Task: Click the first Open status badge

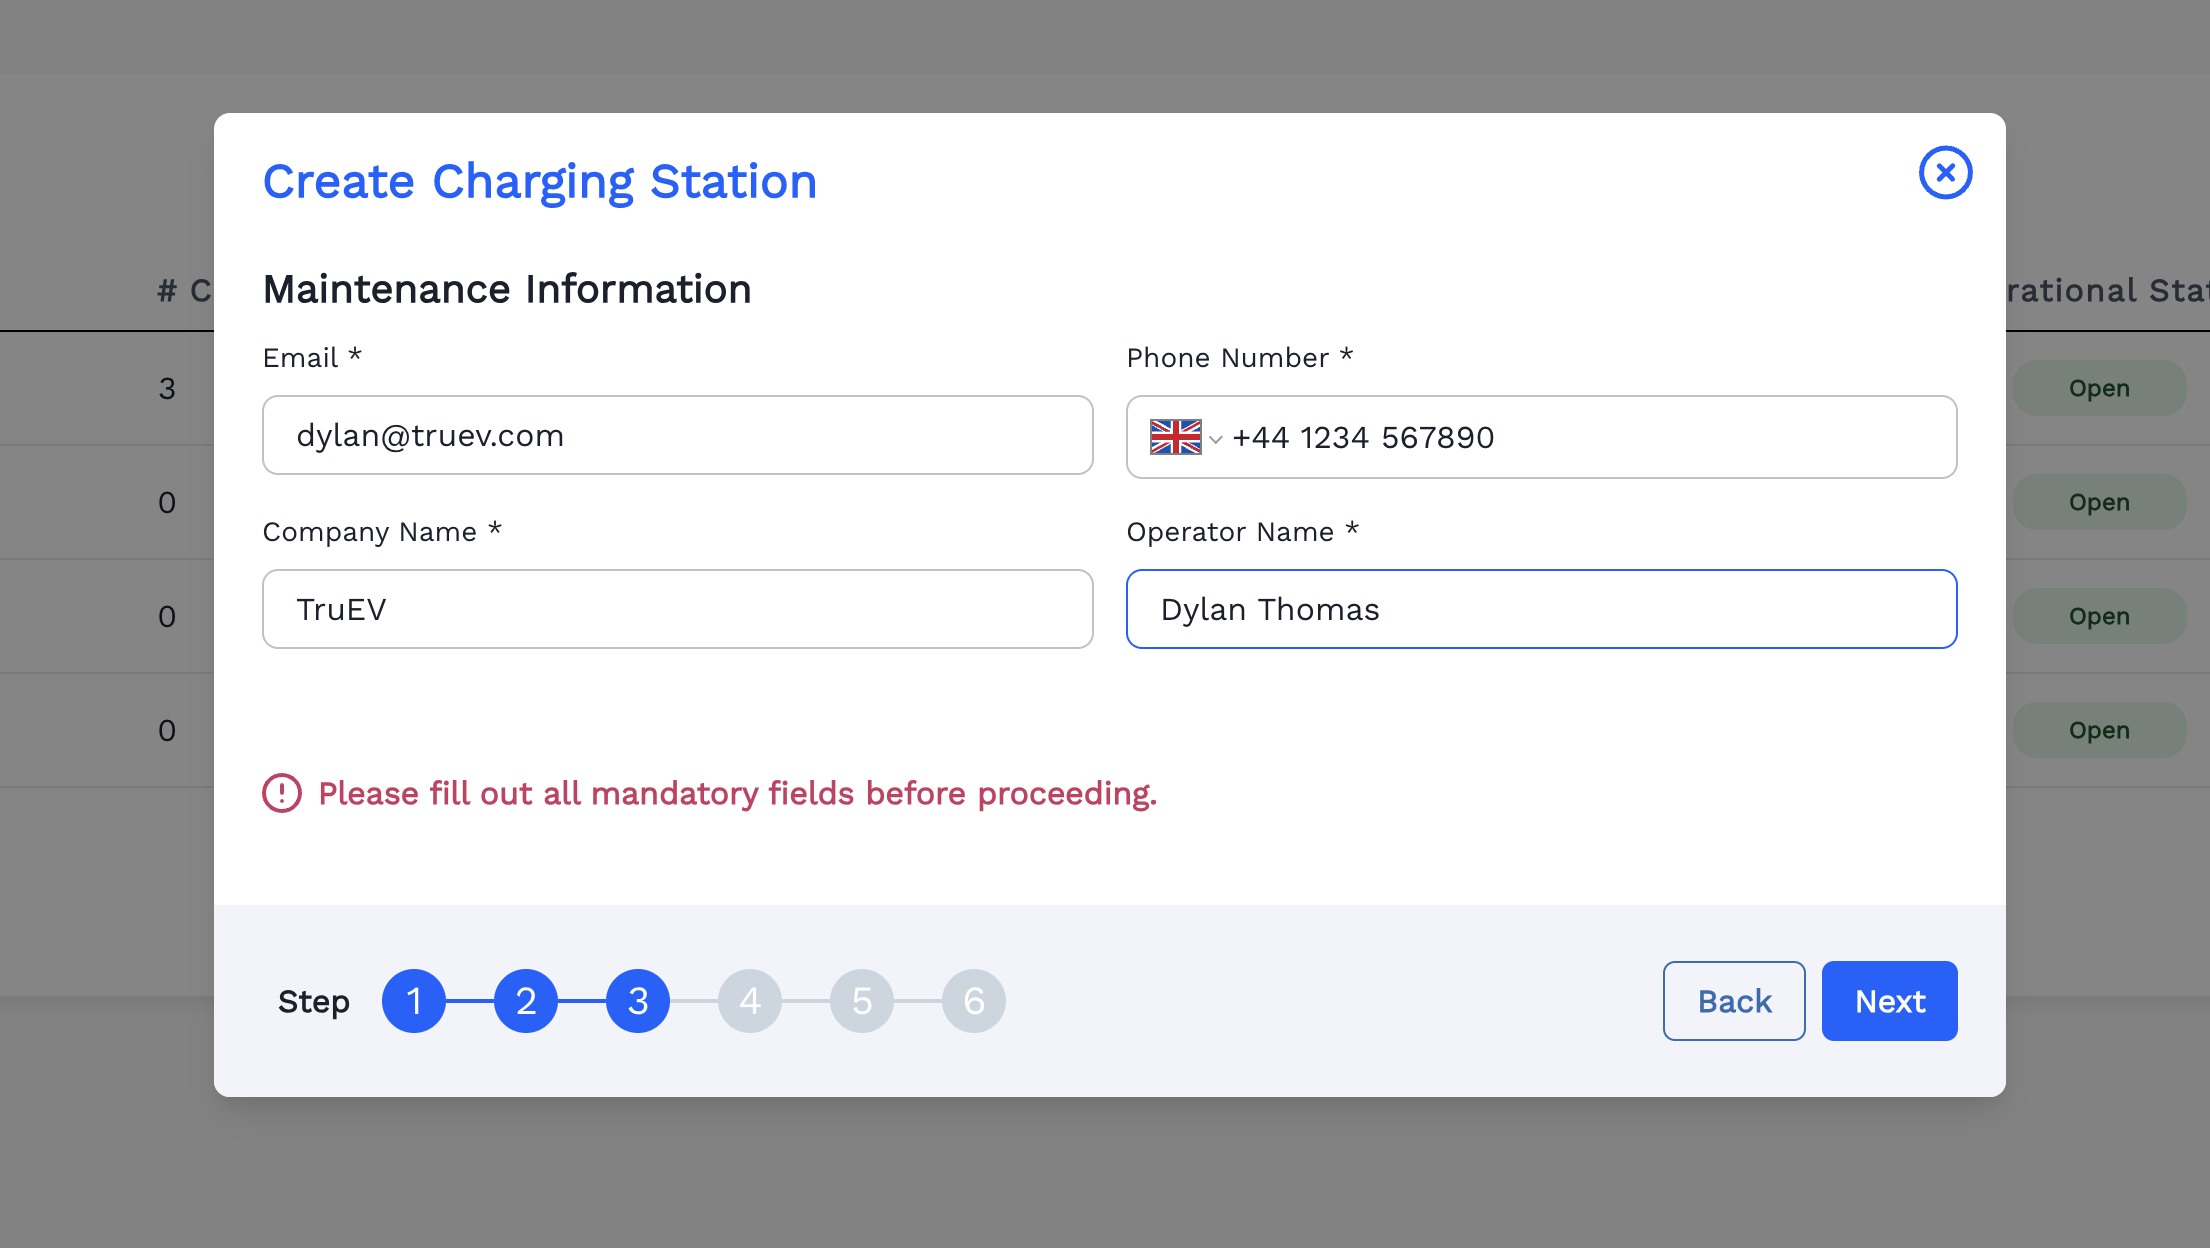Action: coord(2099,388)
